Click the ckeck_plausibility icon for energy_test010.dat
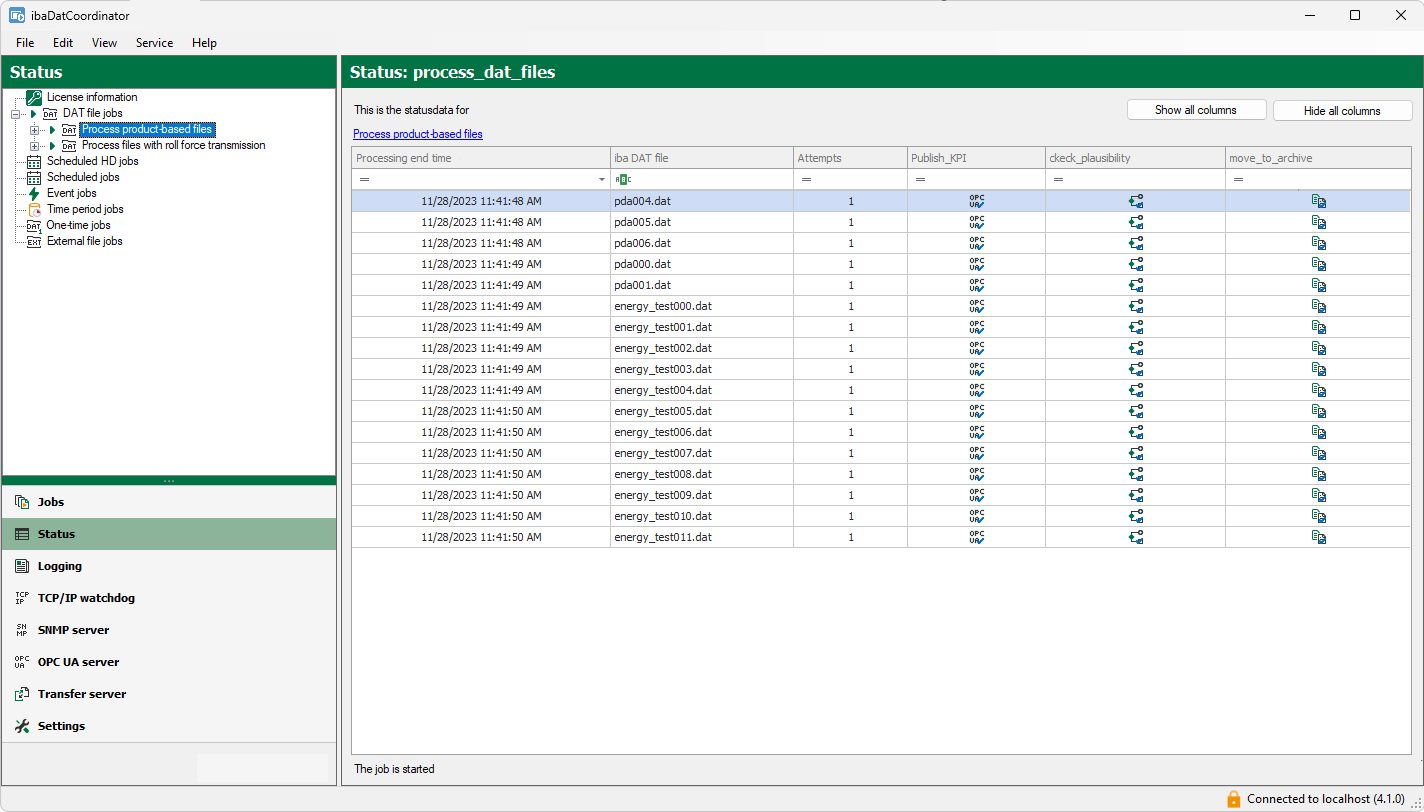This screenshot has height=812, width=1424. [1136, 516]
